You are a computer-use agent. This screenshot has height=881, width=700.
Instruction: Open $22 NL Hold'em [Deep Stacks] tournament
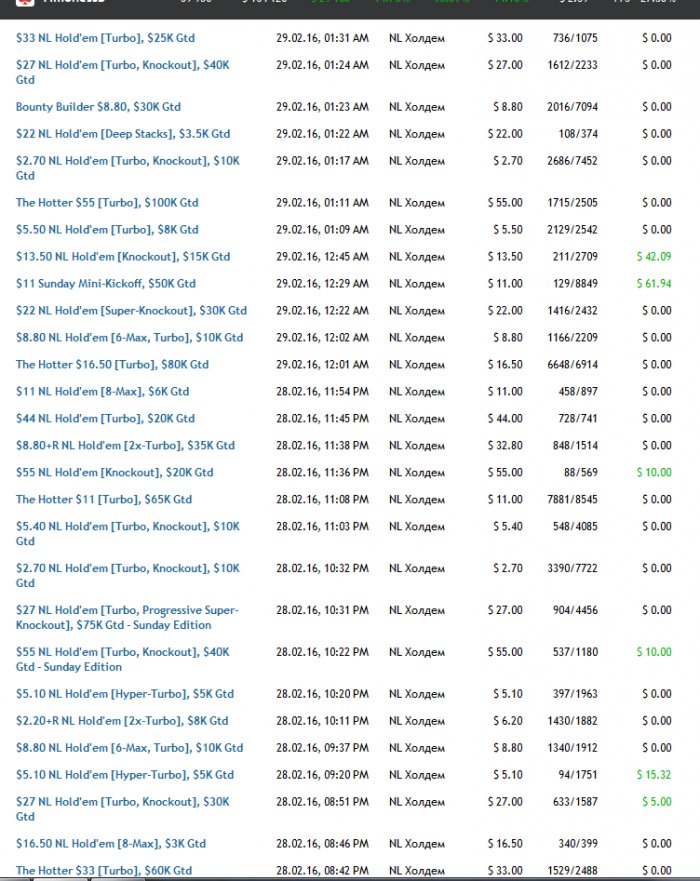coord(122,134)
